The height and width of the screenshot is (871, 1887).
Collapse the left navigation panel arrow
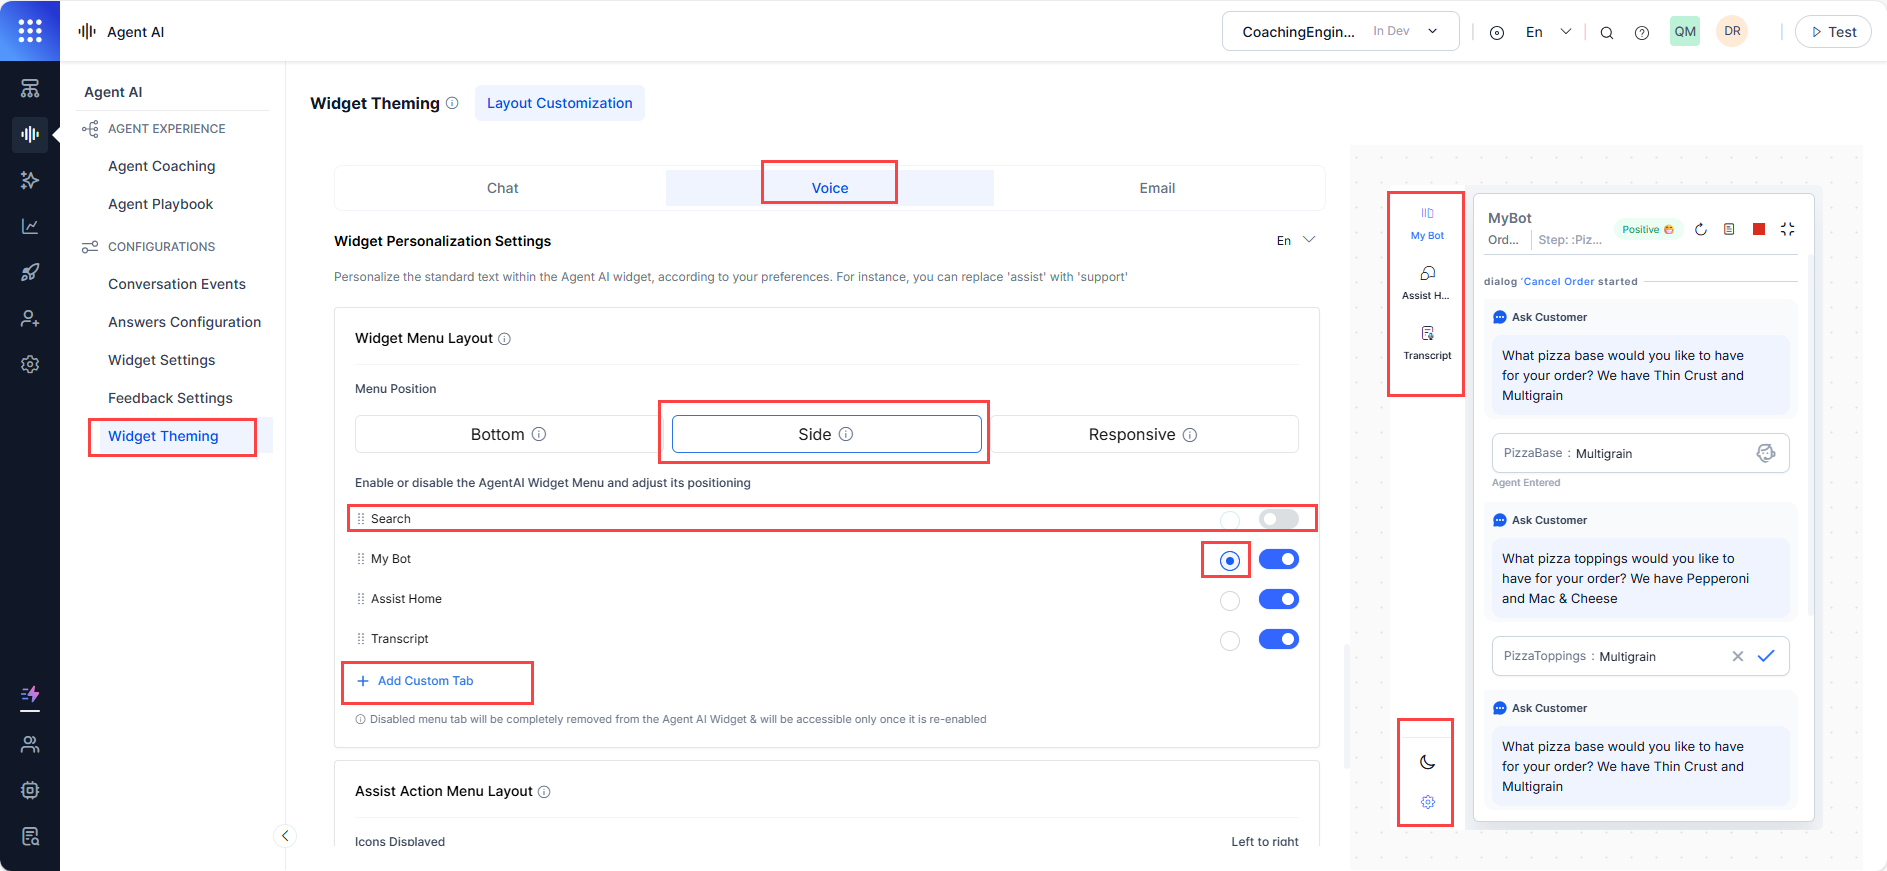tap(285, 836)
